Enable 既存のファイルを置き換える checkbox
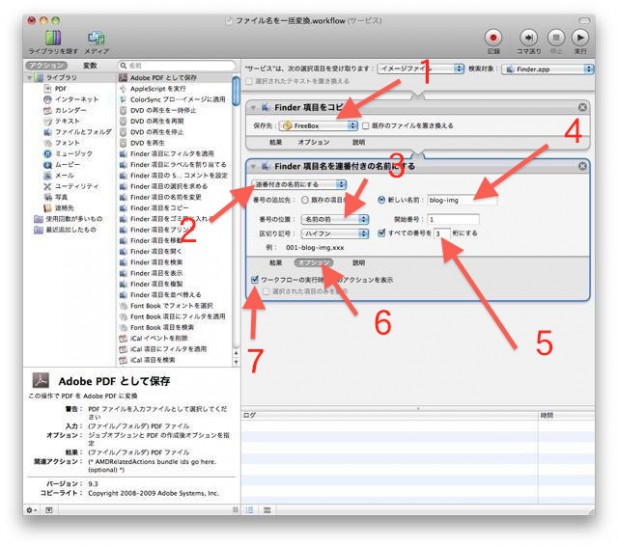Image resolution: width=618 pixels, height=547 pixels. coord(367,125)
